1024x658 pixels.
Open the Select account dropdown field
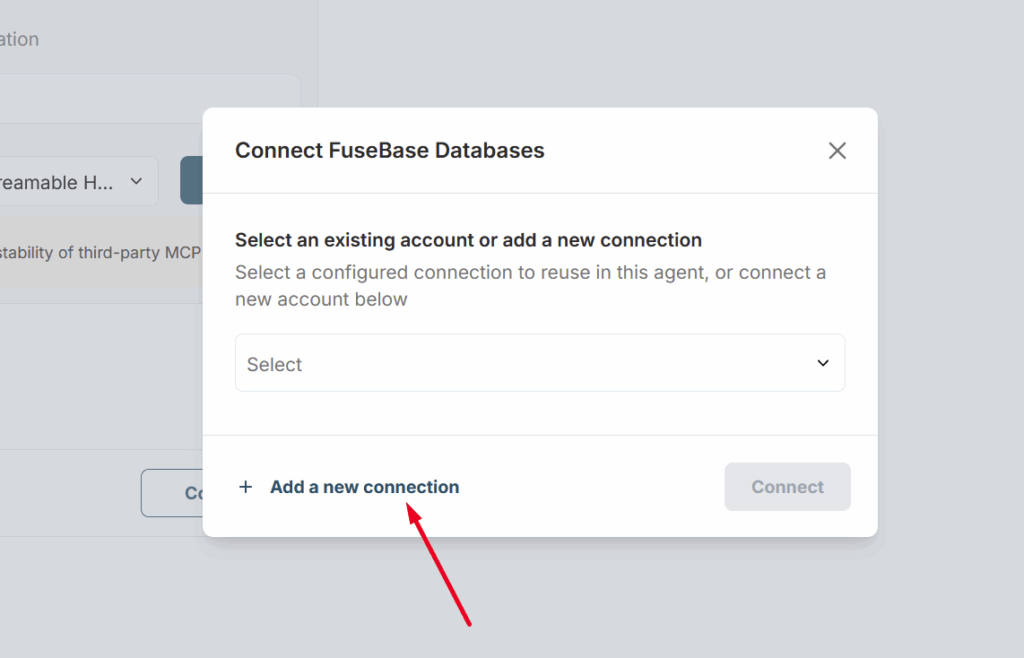(540, 363)
